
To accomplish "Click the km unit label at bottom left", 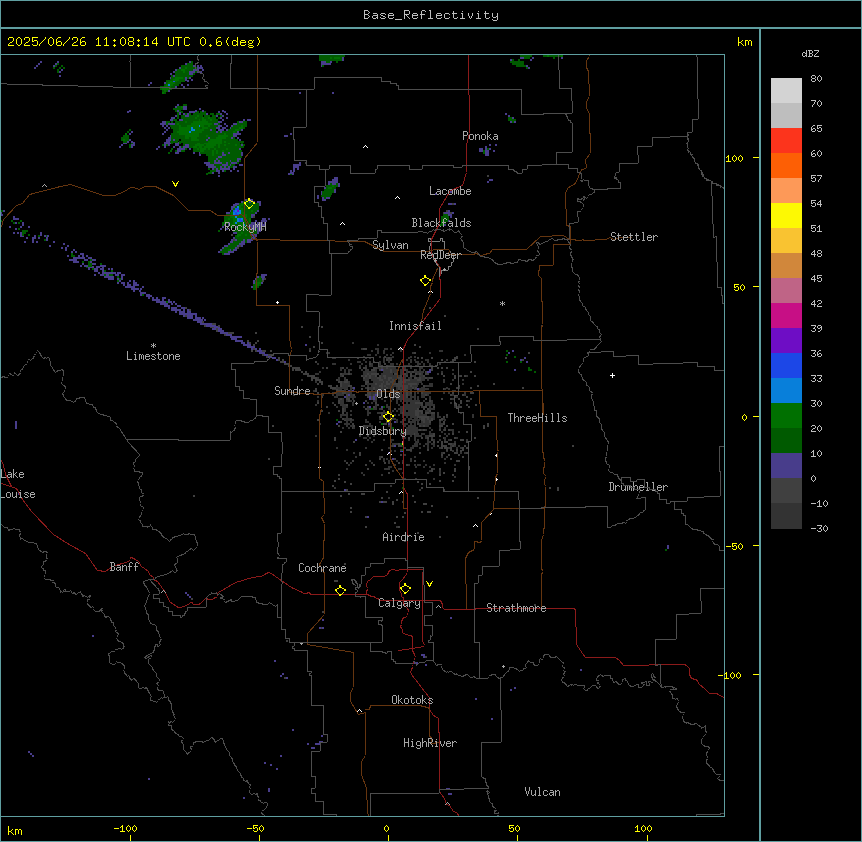I will (15, 830).
